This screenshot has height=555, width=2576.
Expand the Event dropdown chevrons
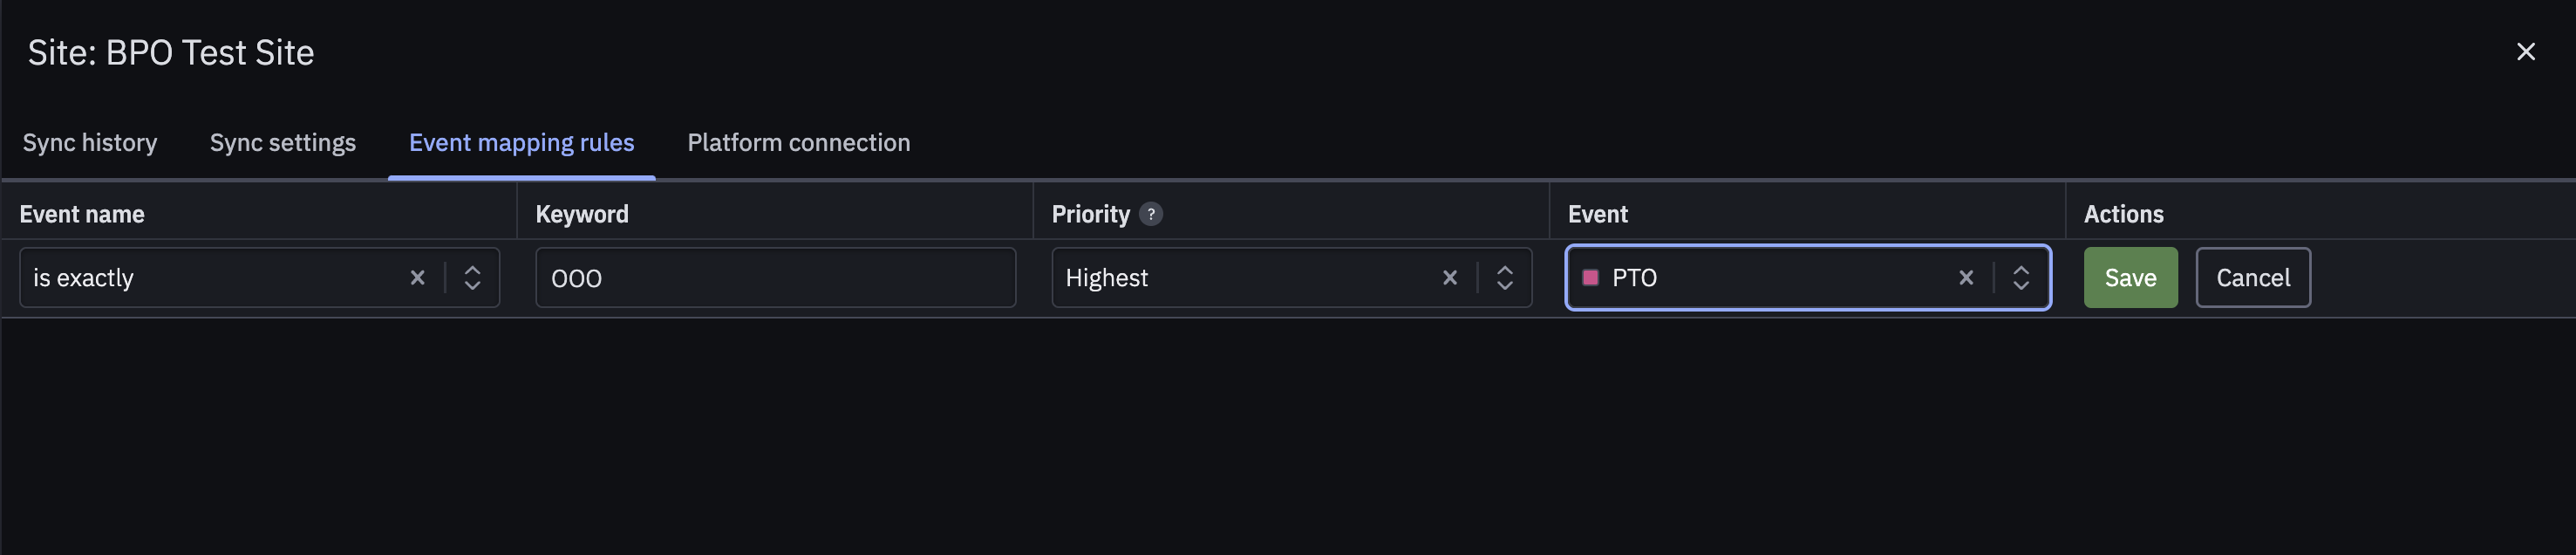click(x=2021, y=278)
